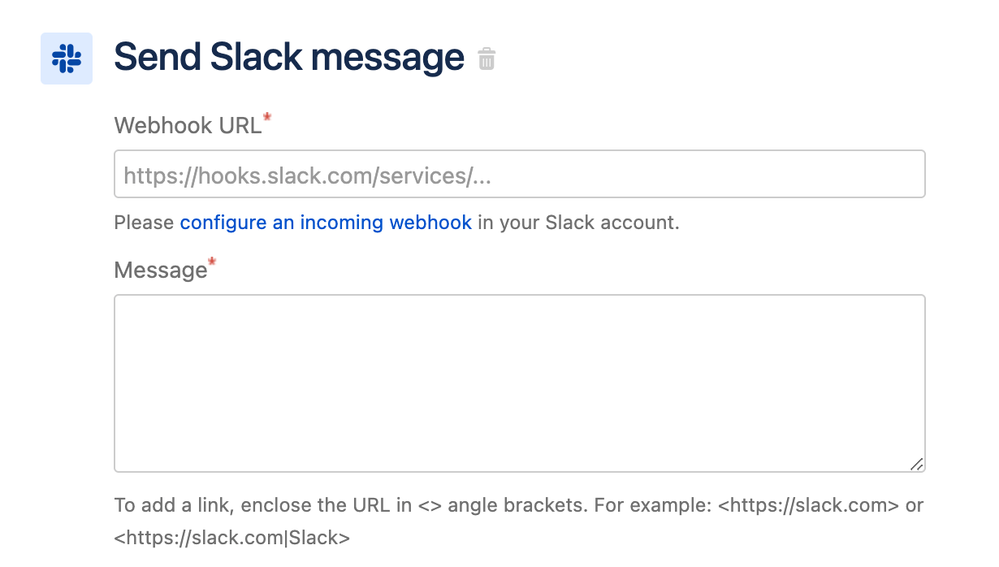Image resolution: width=999 pixels, height=567 pixels.
Task: Click the red asterisk beside Message
Action: click(212, 262)
